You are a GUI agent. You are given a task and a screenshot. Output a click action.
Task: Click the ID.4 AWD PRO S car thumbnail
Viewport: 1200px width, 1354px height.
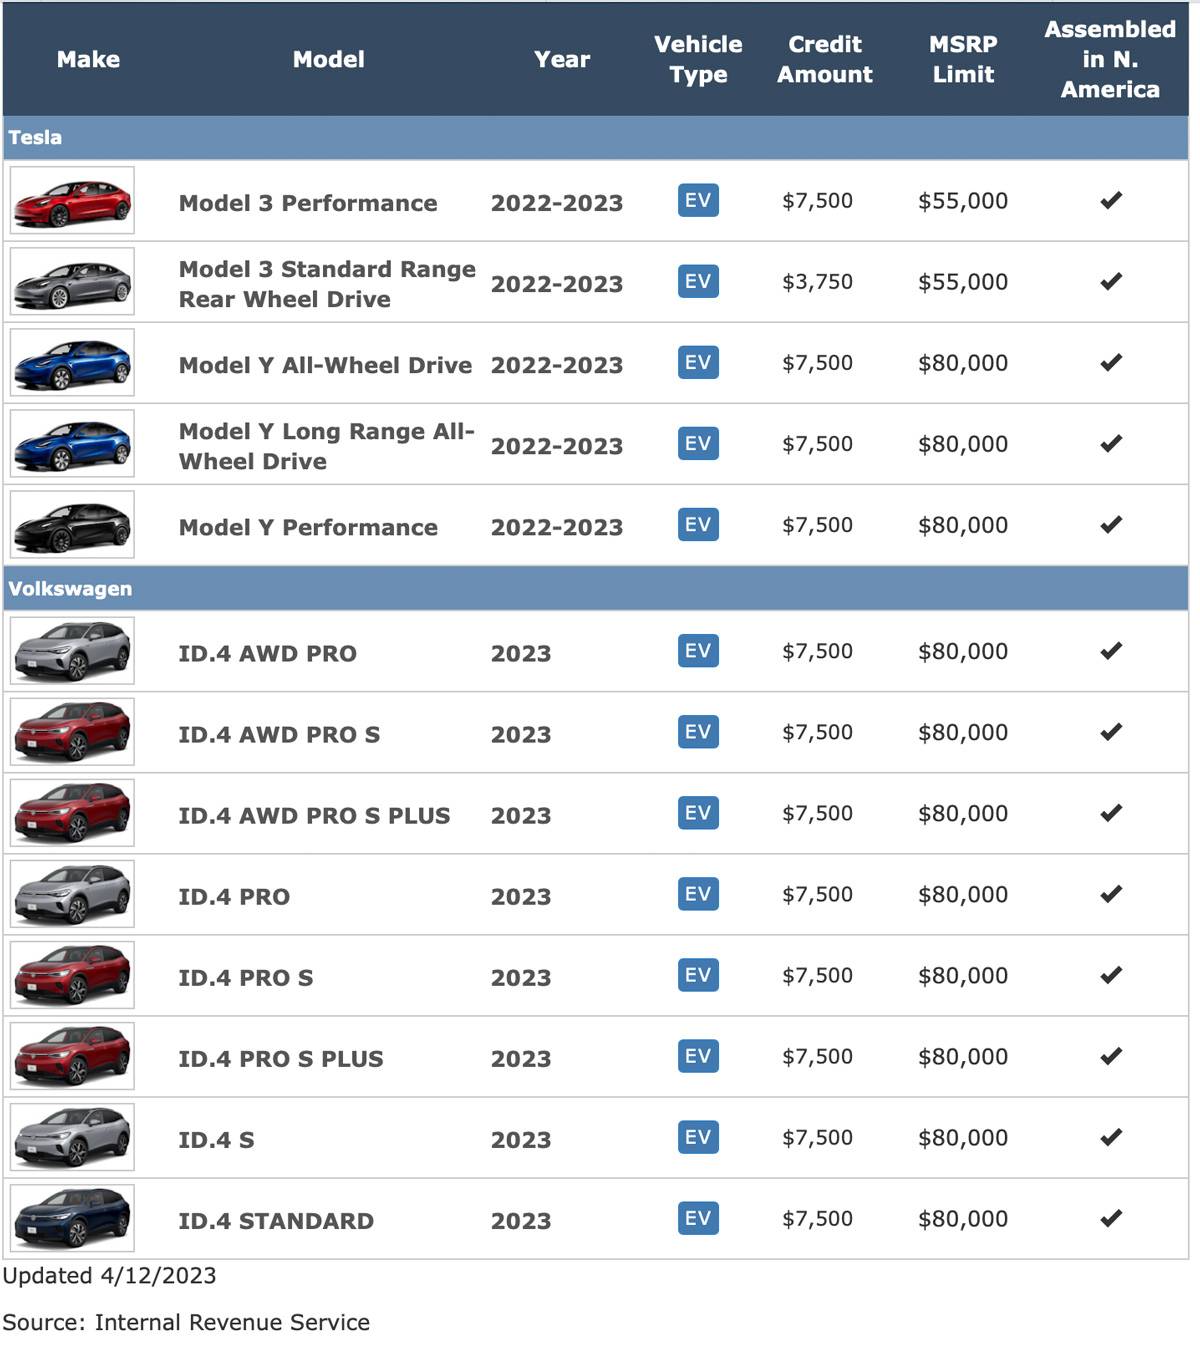click(x=72, y=732)
